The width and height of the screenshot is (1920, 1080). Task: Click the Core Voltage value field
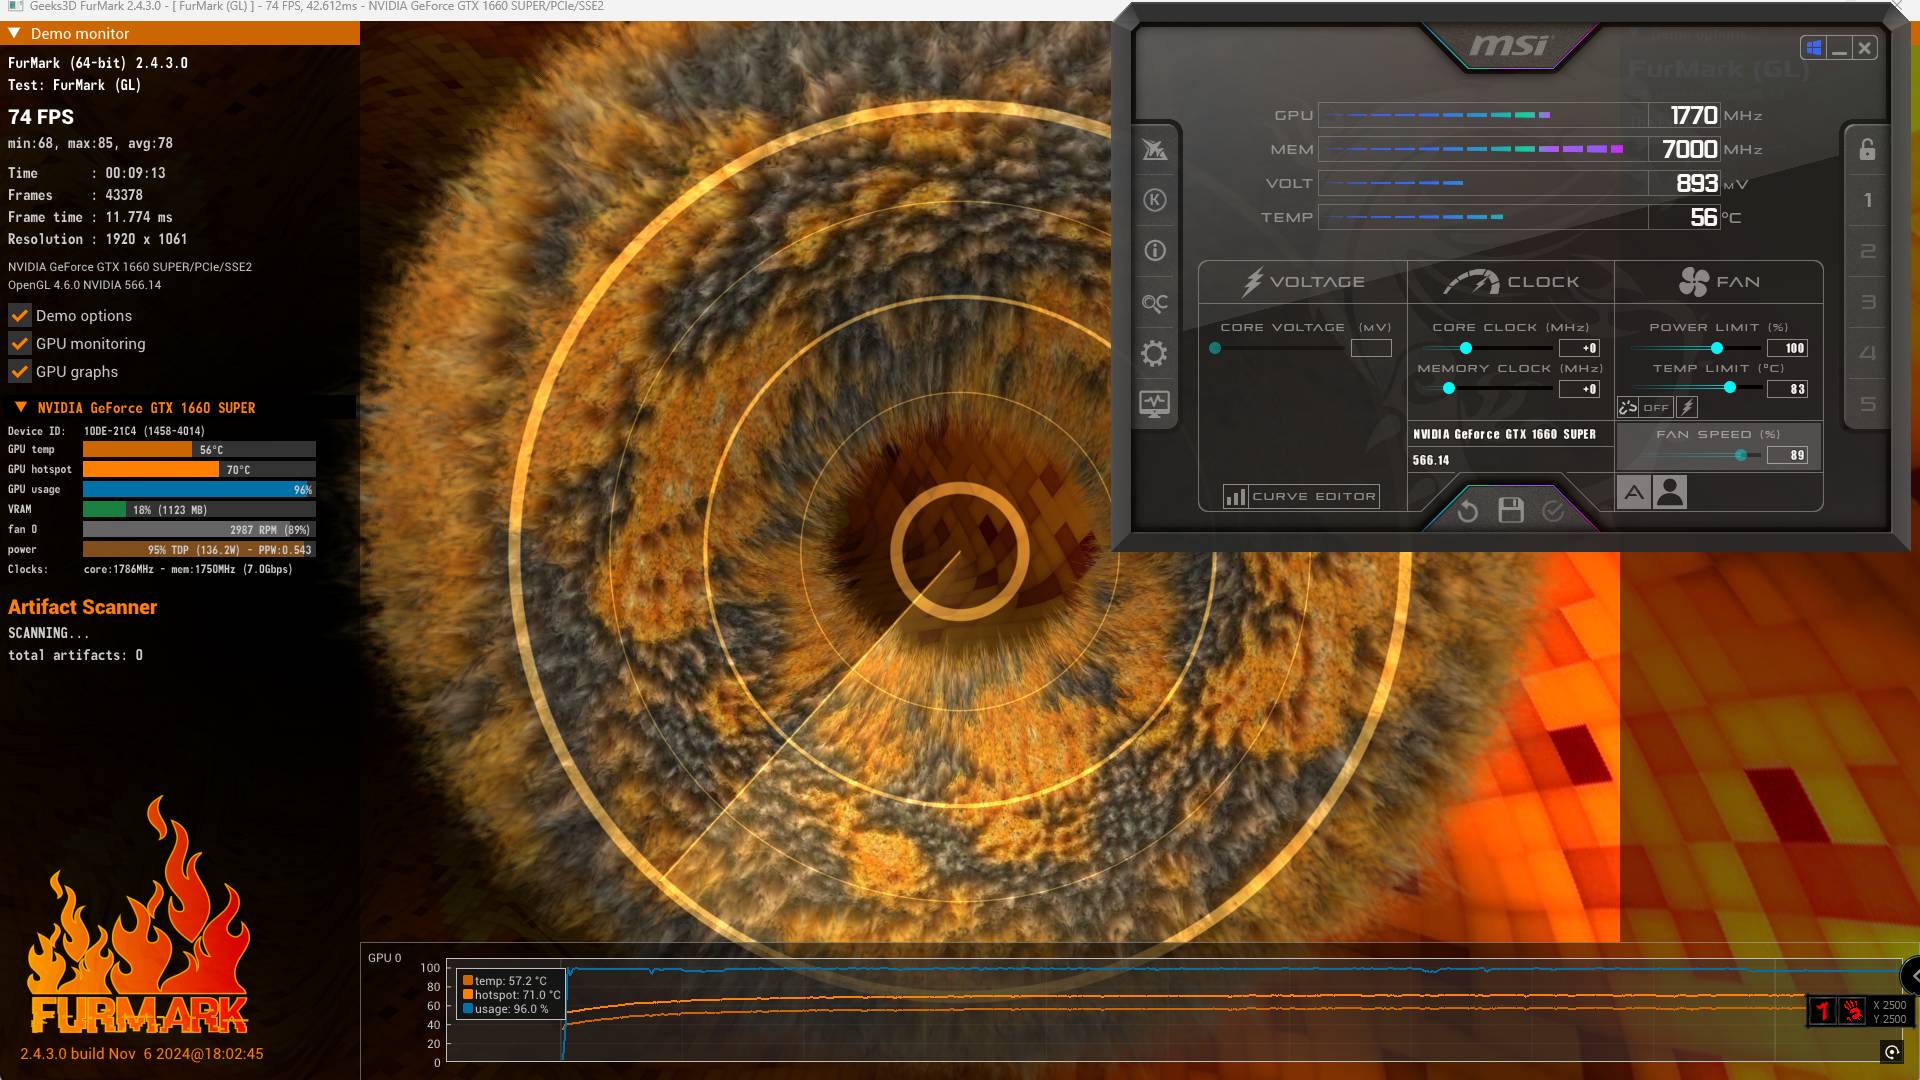point(1371,348)
